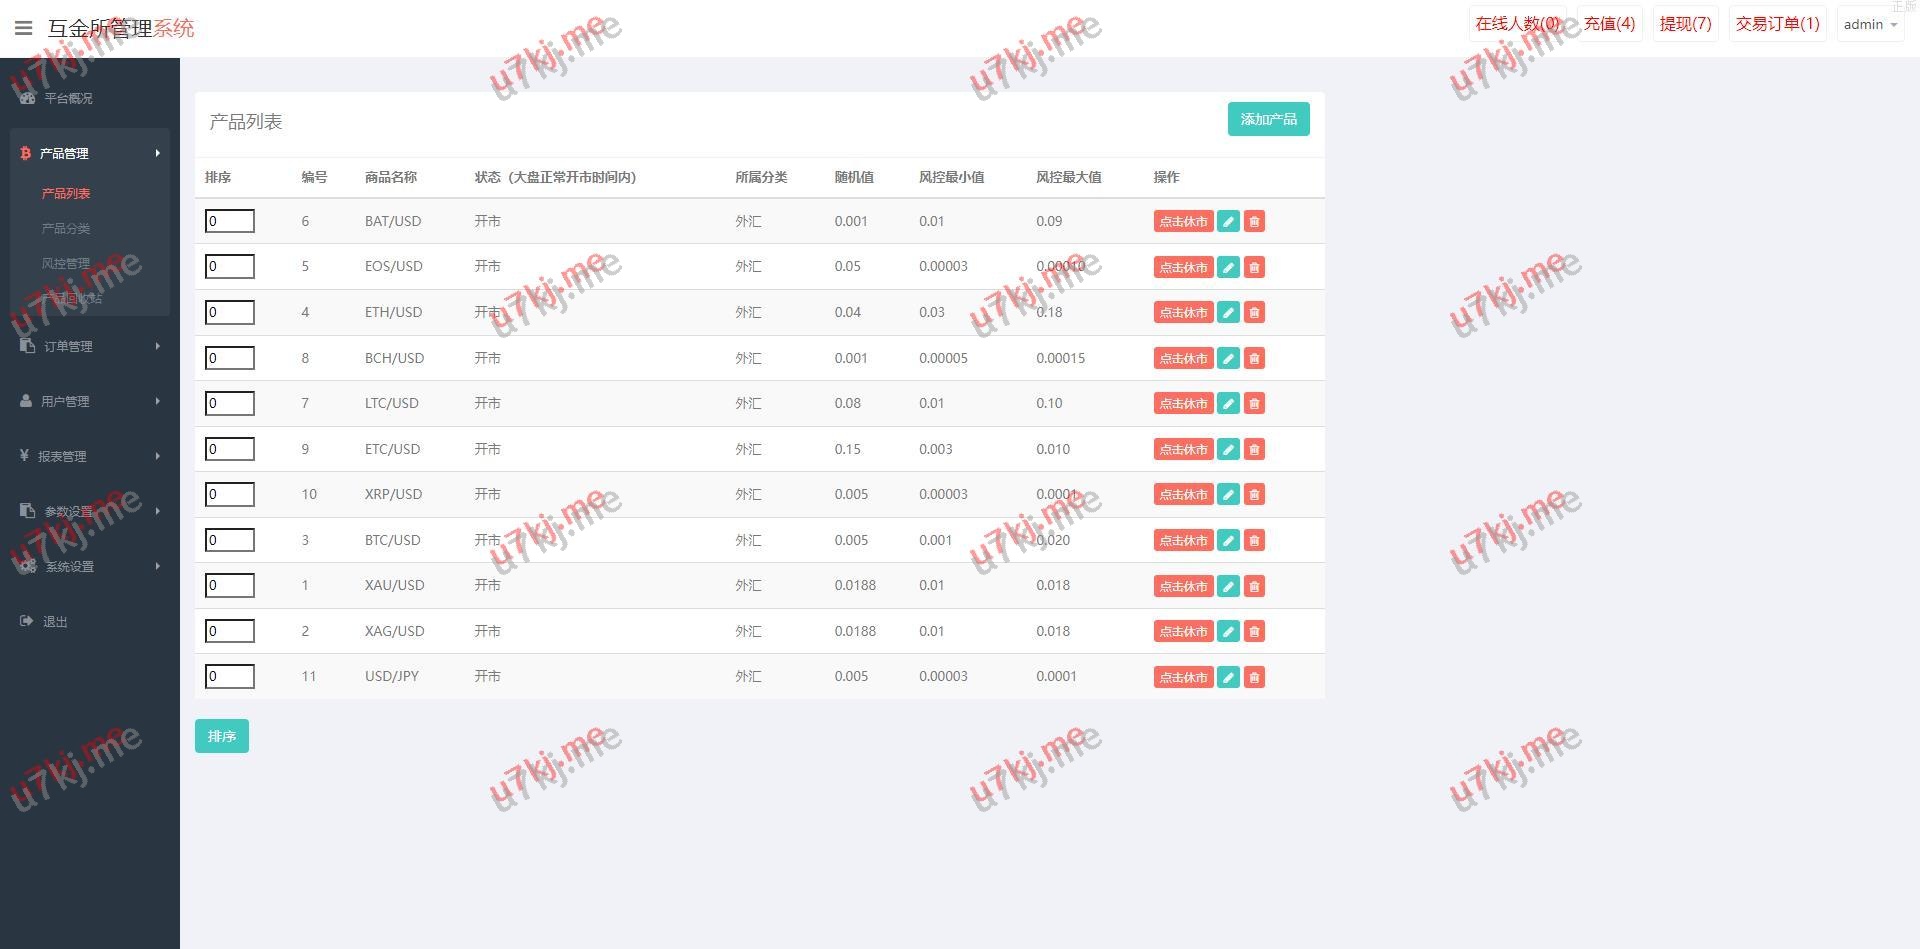Open 提现(7) withdrawal notifications
This screenshot has height=949, width=1920.
[x=1685, y=24]
